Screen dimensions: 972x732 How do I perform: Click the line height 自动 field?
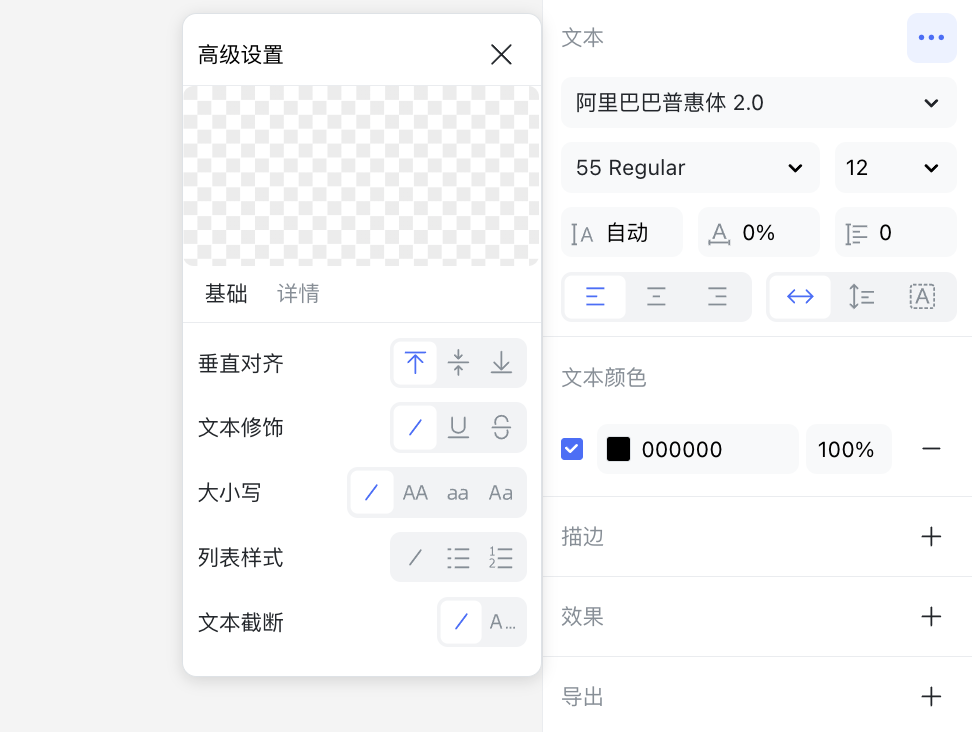pos(622,232)
